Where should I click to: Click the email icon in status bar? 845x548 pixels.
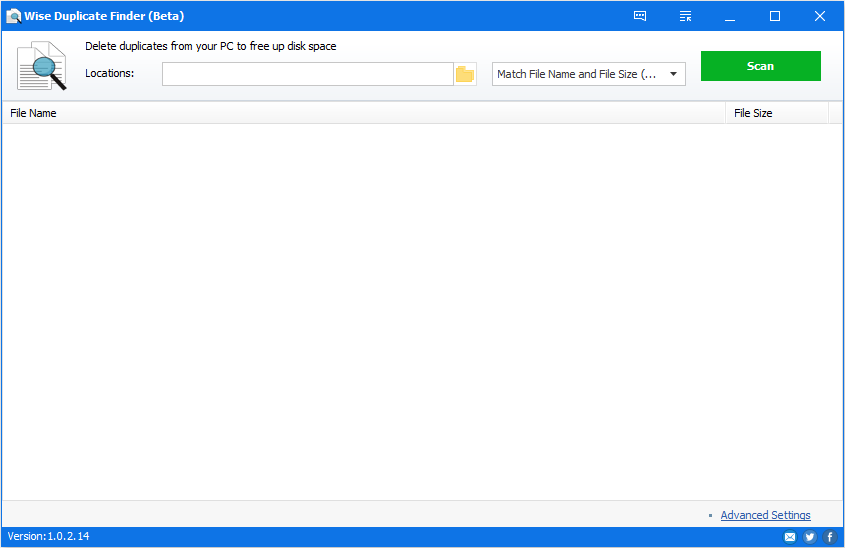pyautogui.click(x=789, y=537)
